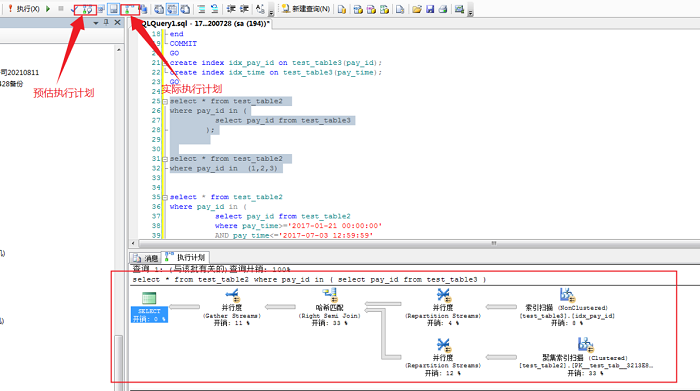Collapse the select block at line 35
This screenshot has width=700, height=391.
point(165,198)
